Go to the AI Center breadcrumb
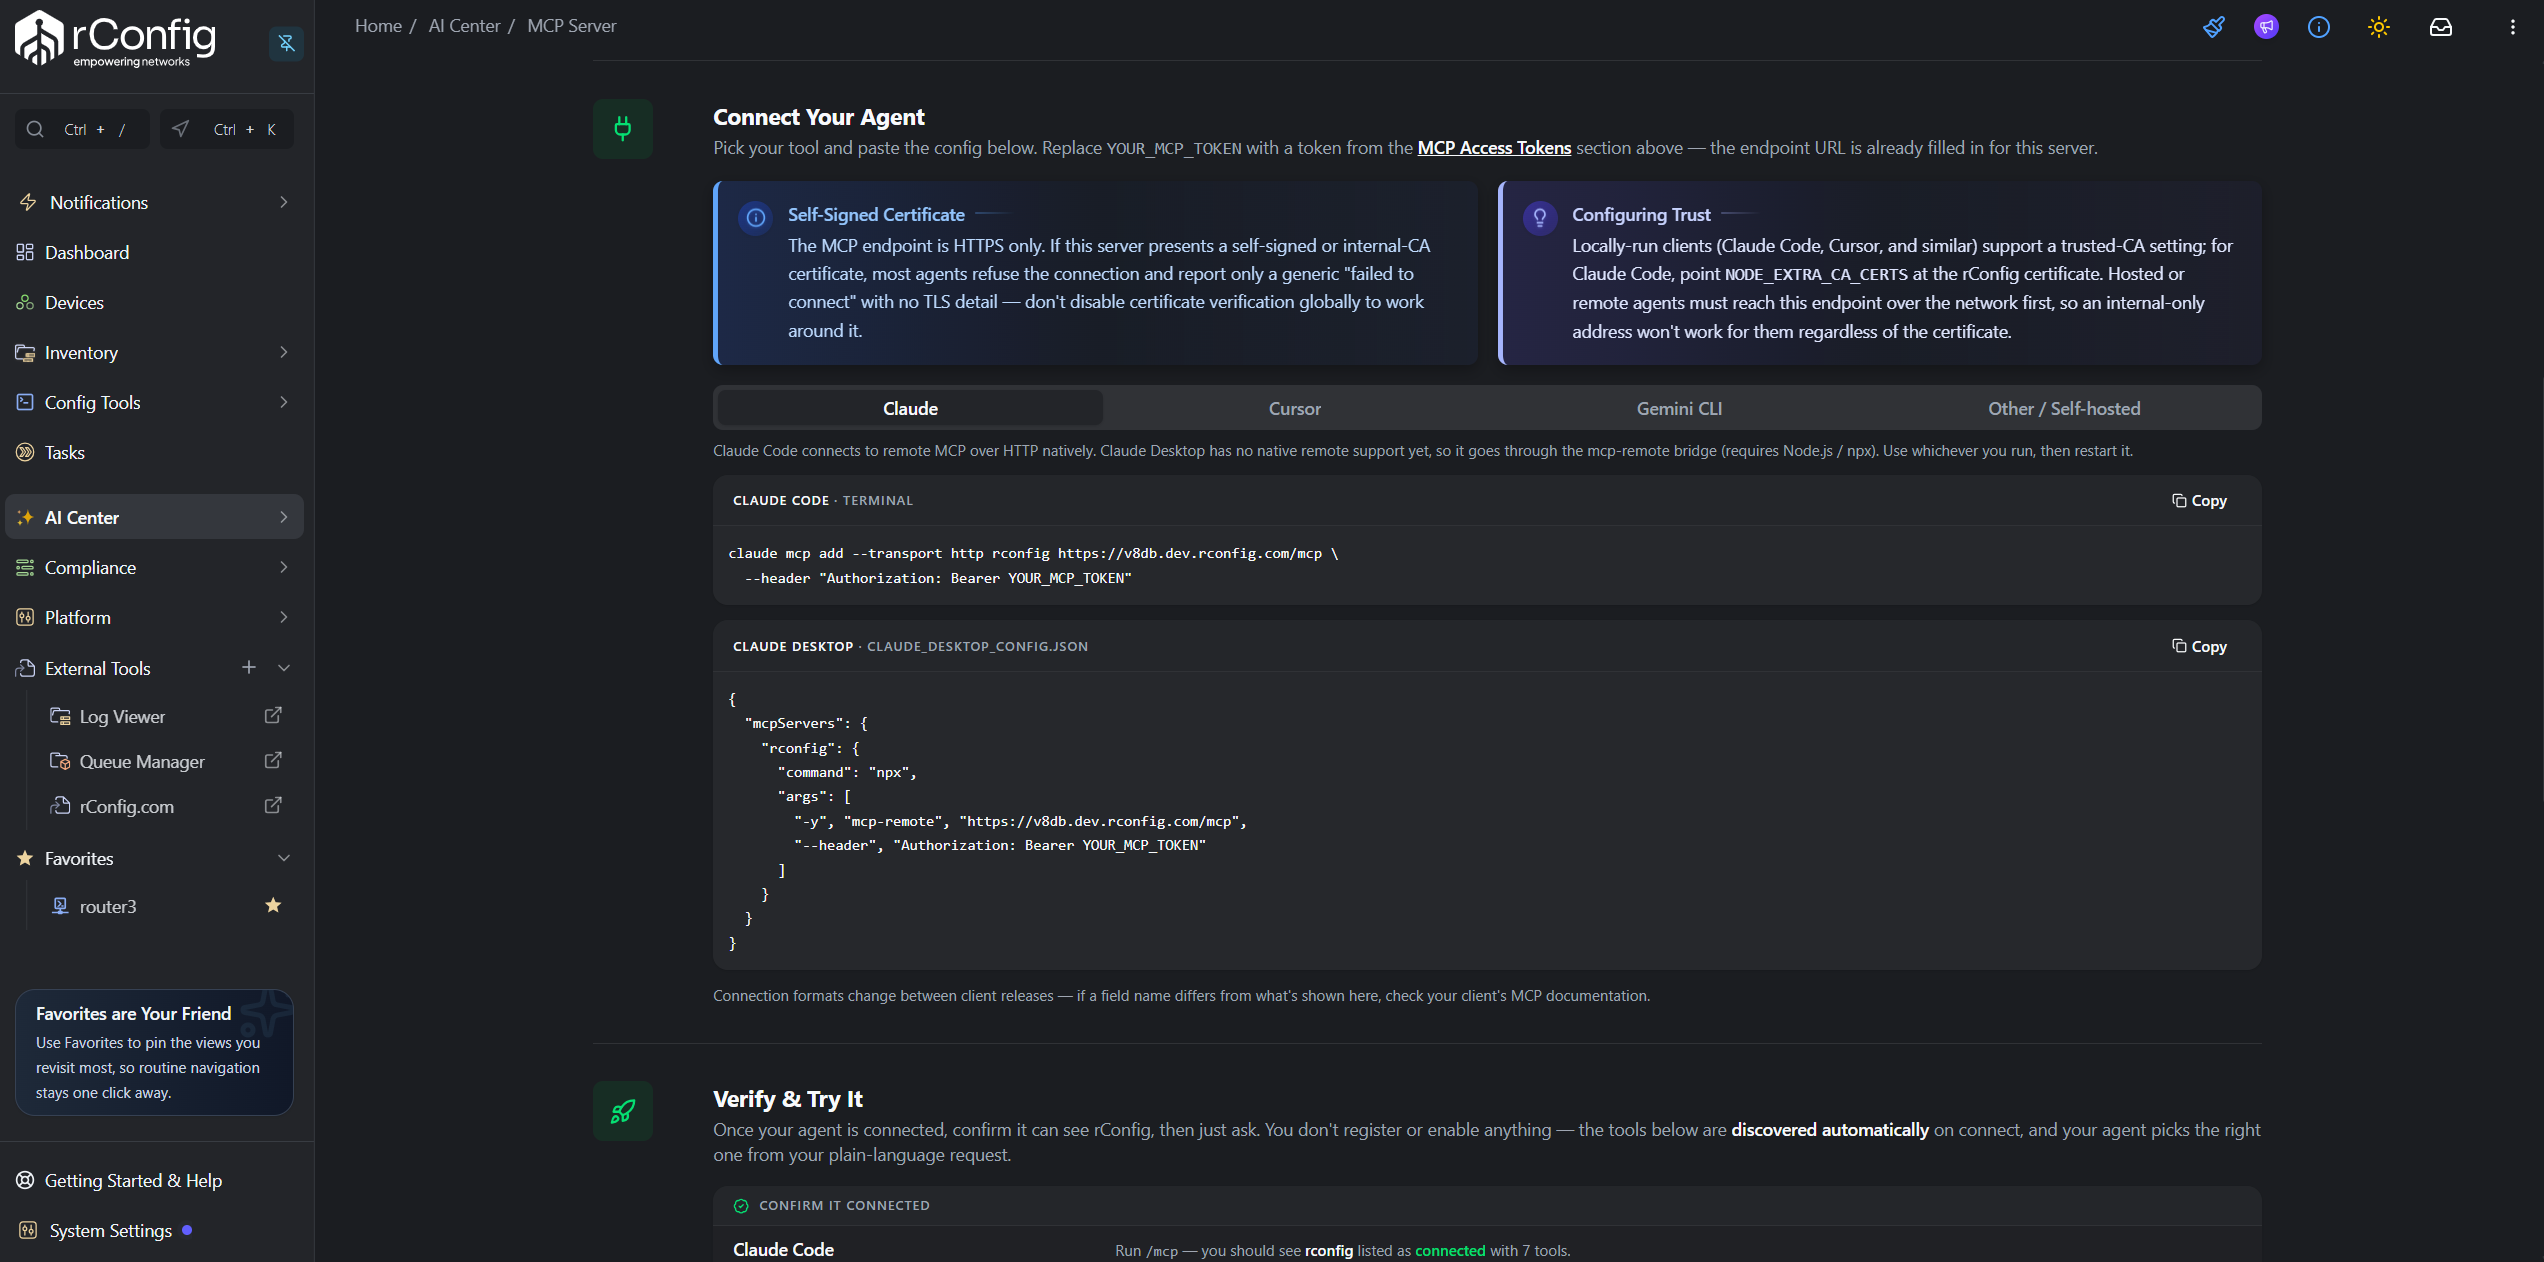Image resolution: width=2544 pixels, height=1262 pixels. coord(464,26)
